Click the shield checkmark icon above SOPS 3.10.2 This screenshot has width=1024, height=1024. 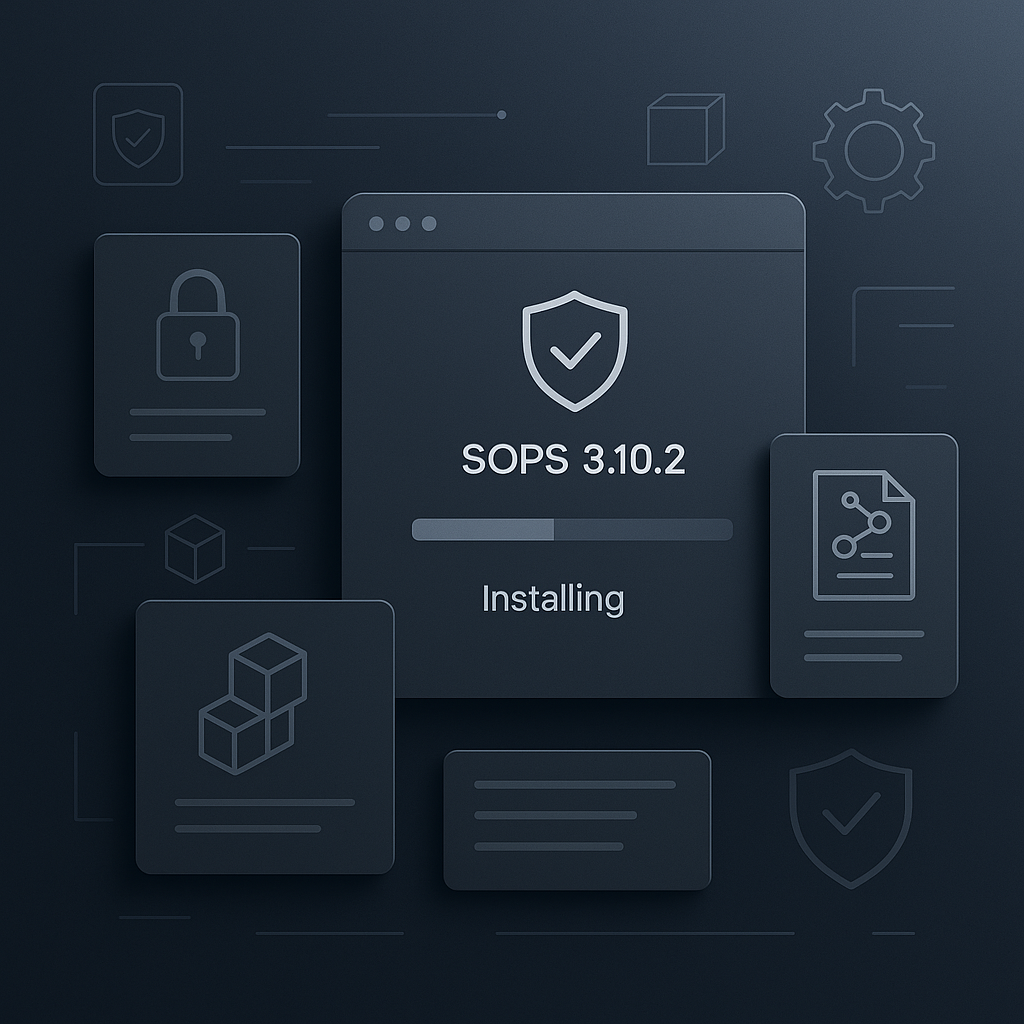coord(575,351)
